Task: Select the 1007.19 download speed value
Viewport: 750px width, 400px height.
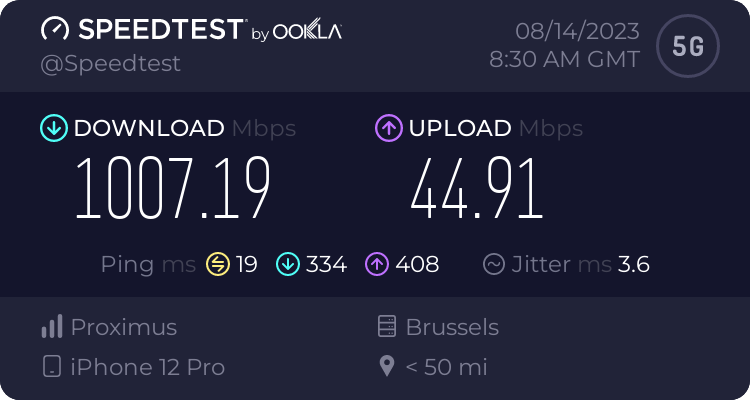Action: [173, 189]
